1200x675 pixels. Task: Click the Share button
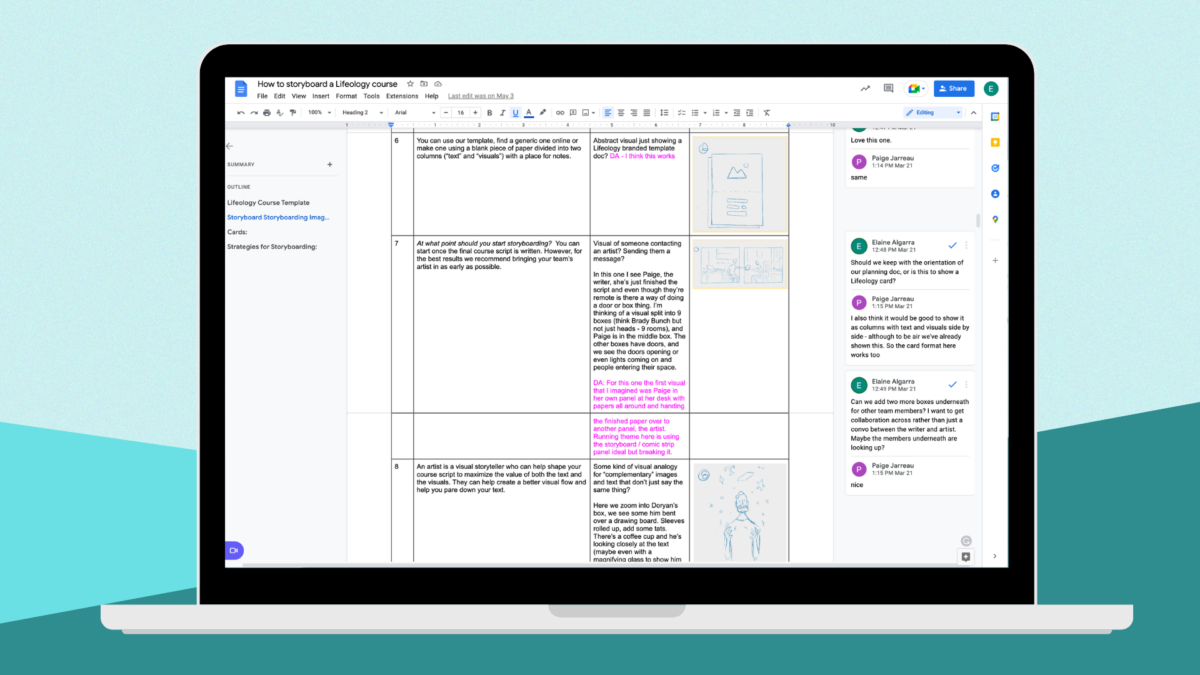953,88
